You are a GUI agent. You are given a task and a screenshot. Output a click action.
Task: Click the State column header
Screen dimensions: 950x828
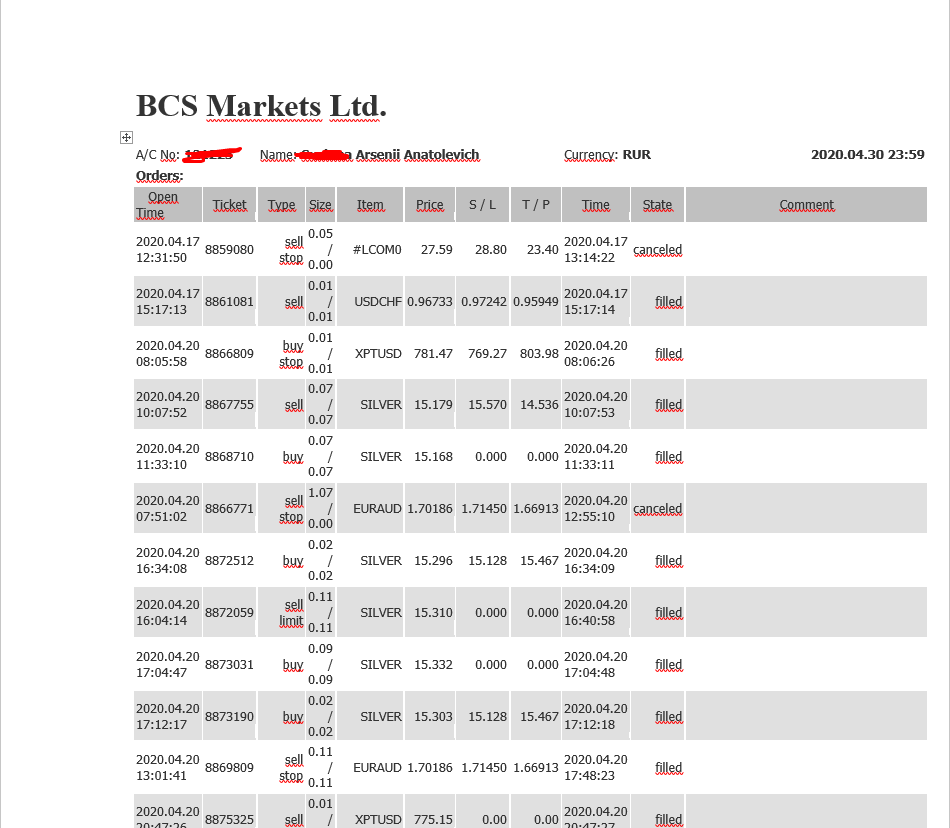(657, 205)
